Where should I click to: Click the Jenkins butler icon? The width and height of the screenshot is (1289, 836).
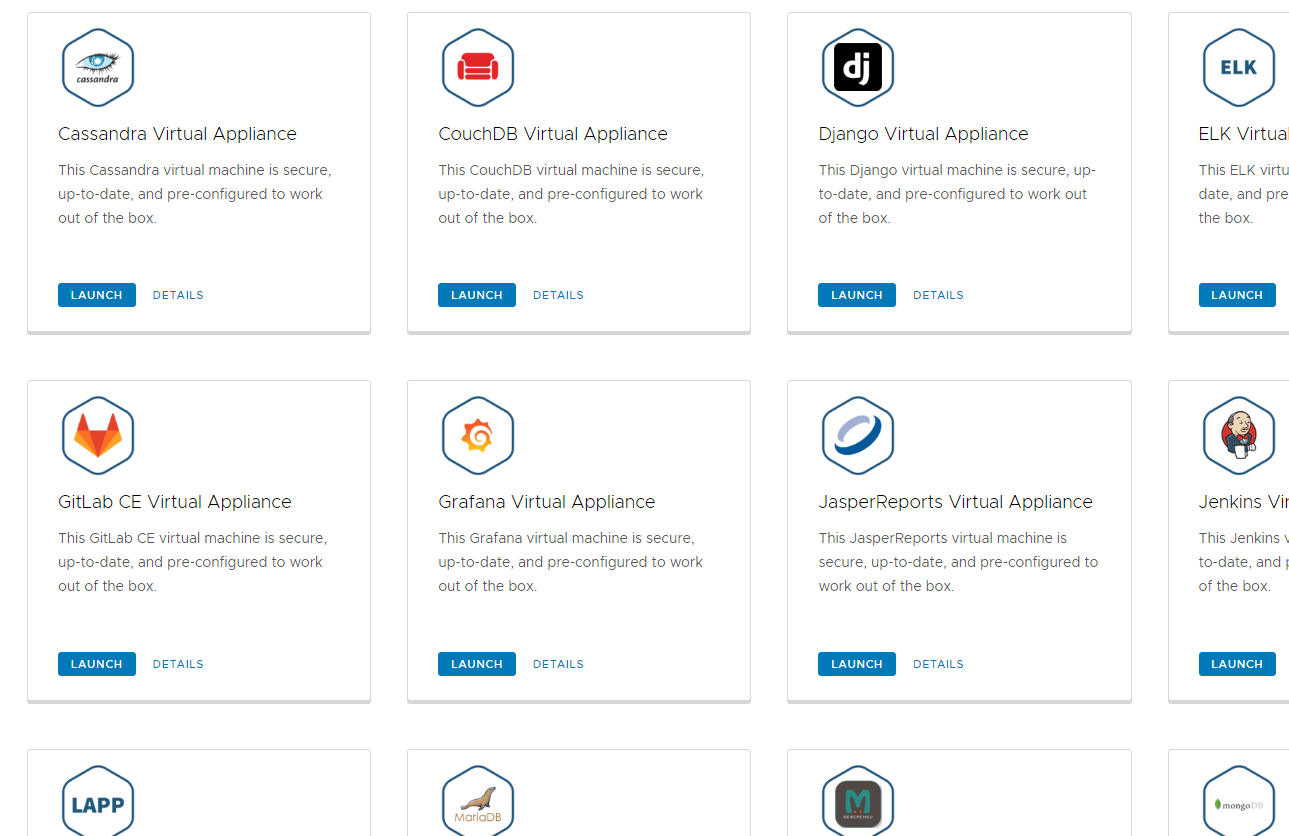click(x=1239, y=436)
